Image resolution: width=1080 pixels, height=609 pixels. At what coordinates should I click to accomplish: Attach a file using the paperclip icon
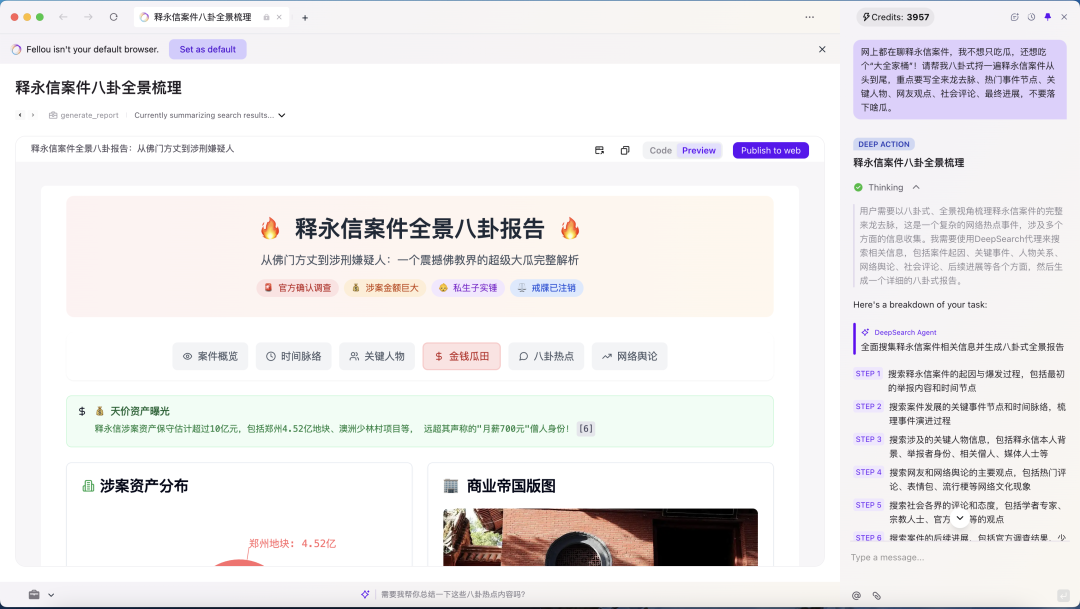[x=878, y=595]
